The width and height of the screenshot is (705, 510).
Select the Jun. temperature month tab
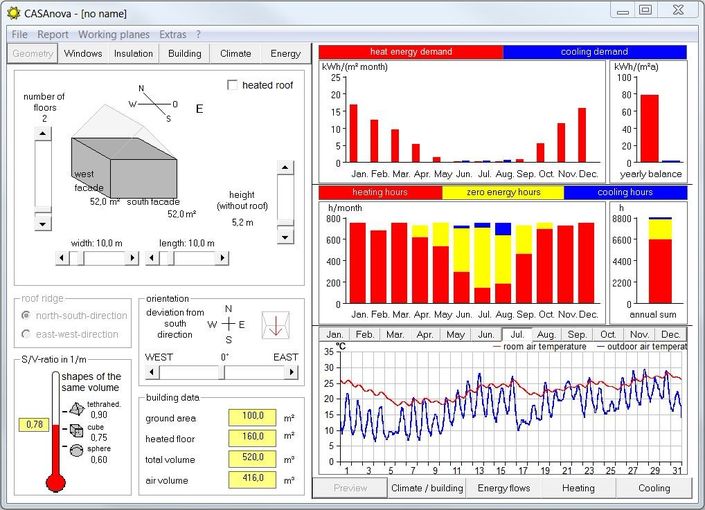coord(486,334)
